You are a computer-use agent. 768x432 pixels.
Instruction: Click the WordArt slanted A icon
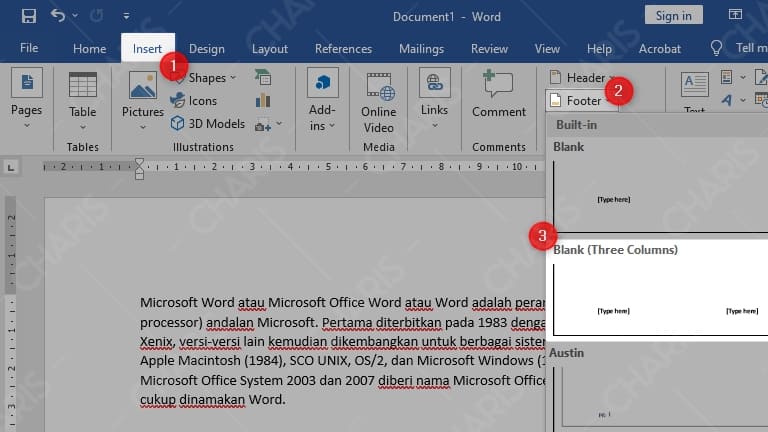pyautogui.click(x=726, y=100)
